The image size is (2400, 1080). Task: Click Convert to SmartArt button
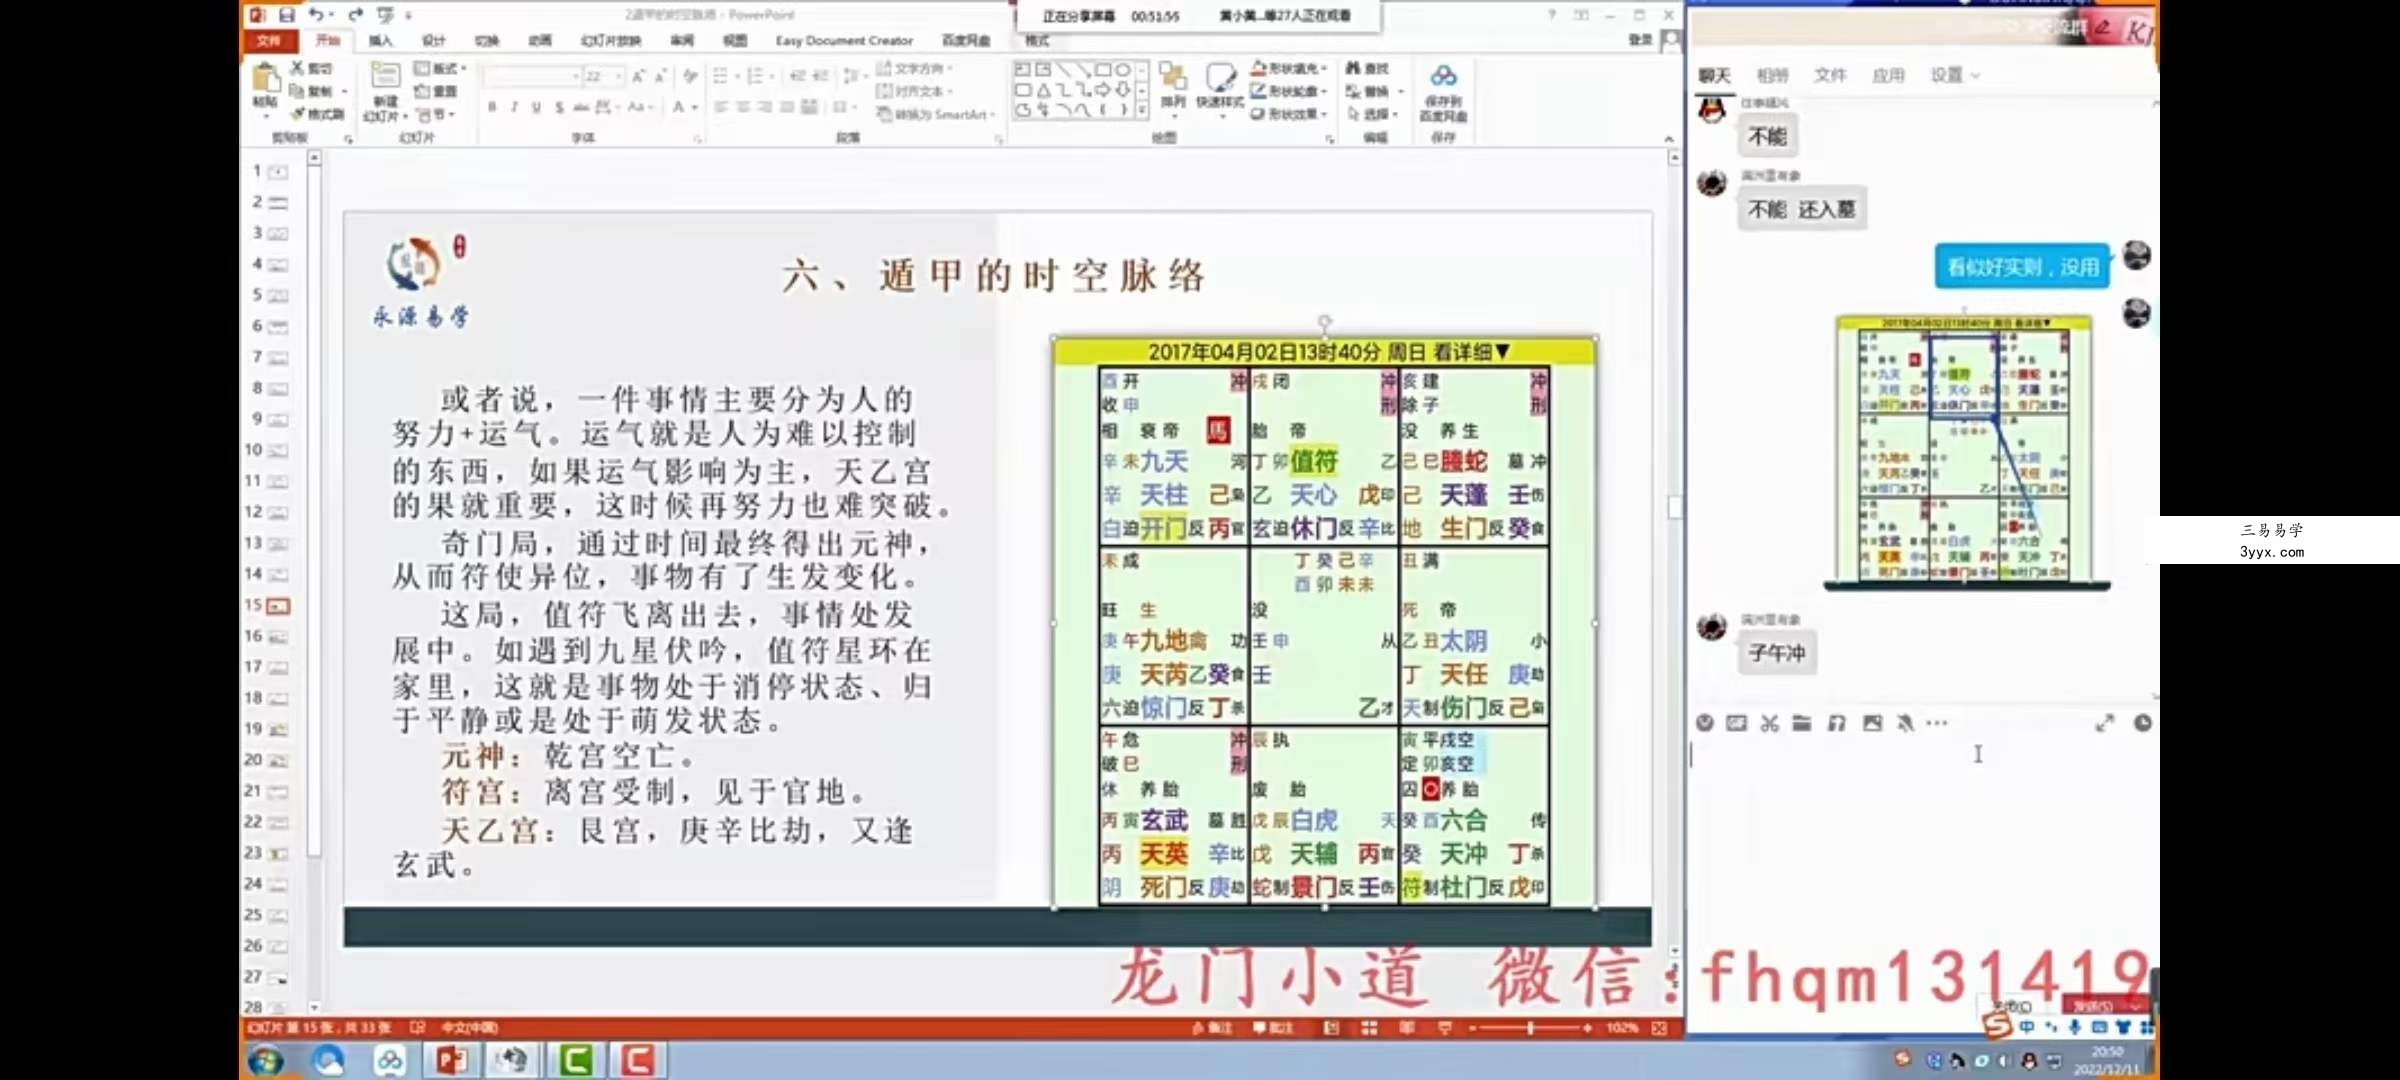click(x=937, y=114)
